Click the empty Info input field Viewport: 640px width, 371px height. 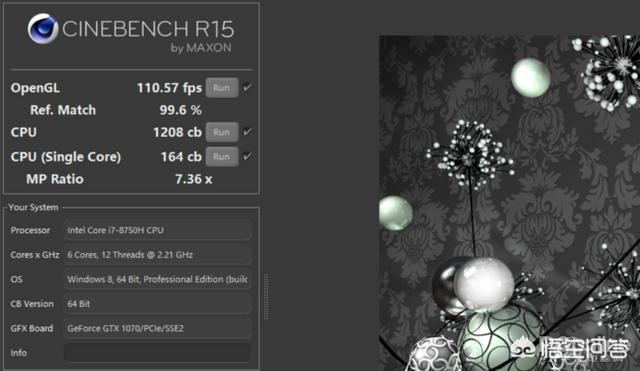click(x=157, y=353)
